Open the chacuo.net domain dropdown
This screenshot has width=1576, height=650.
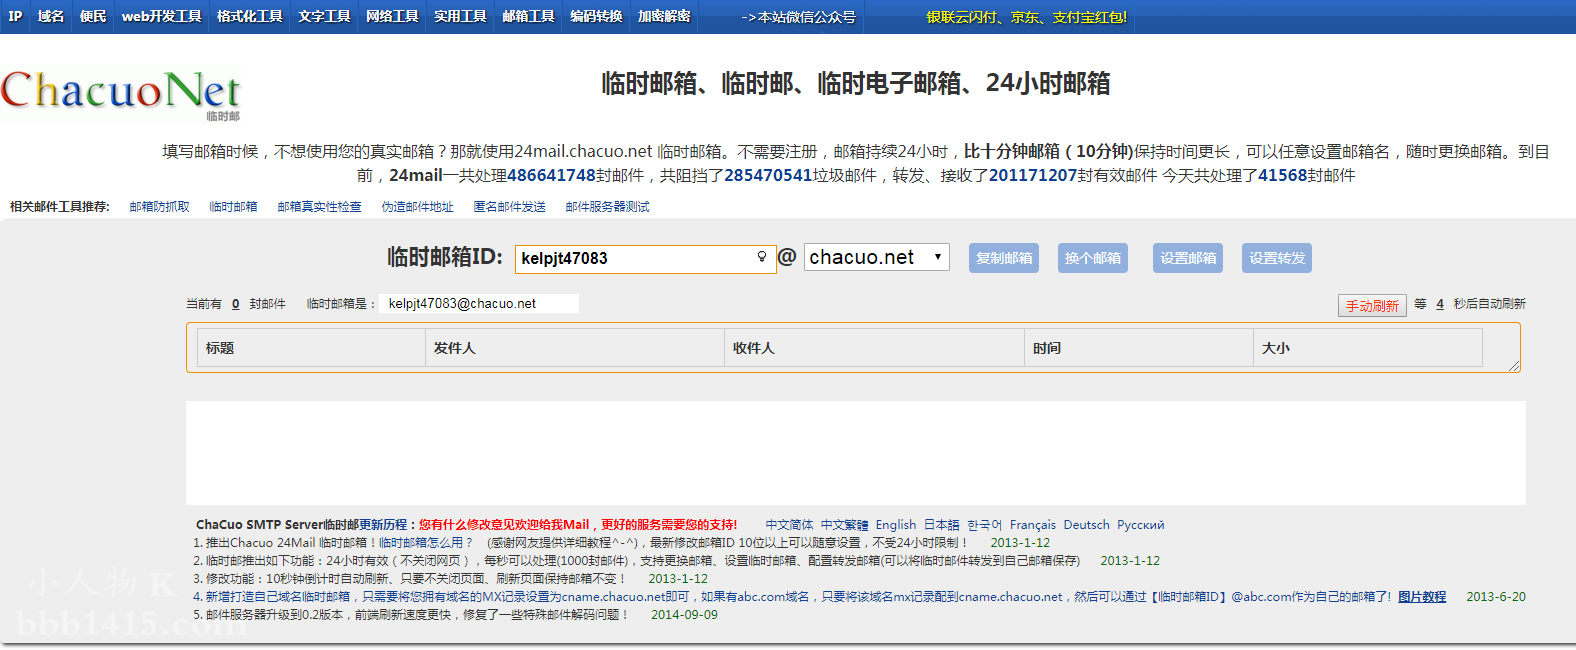tap(877, 257)
